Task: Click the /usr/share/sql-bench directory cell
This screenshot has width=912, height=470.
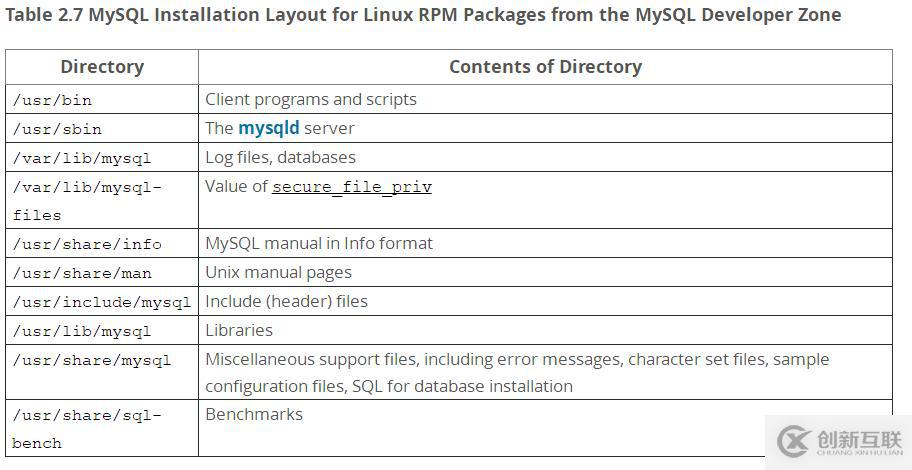Action: (x=86, y=429)
